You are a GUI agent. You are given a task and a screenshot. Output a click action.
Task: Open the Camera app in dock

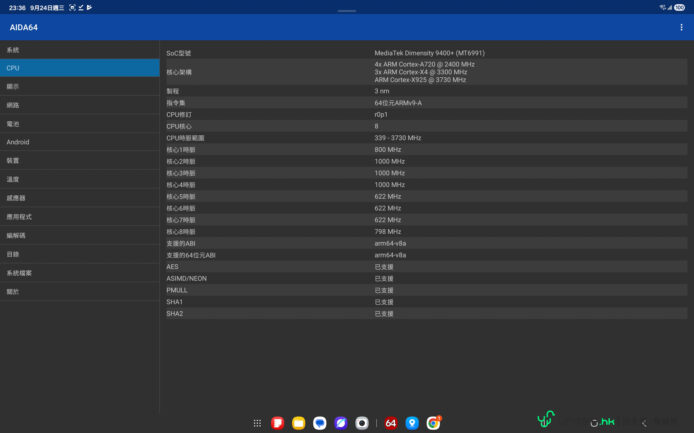pos(362,423)
